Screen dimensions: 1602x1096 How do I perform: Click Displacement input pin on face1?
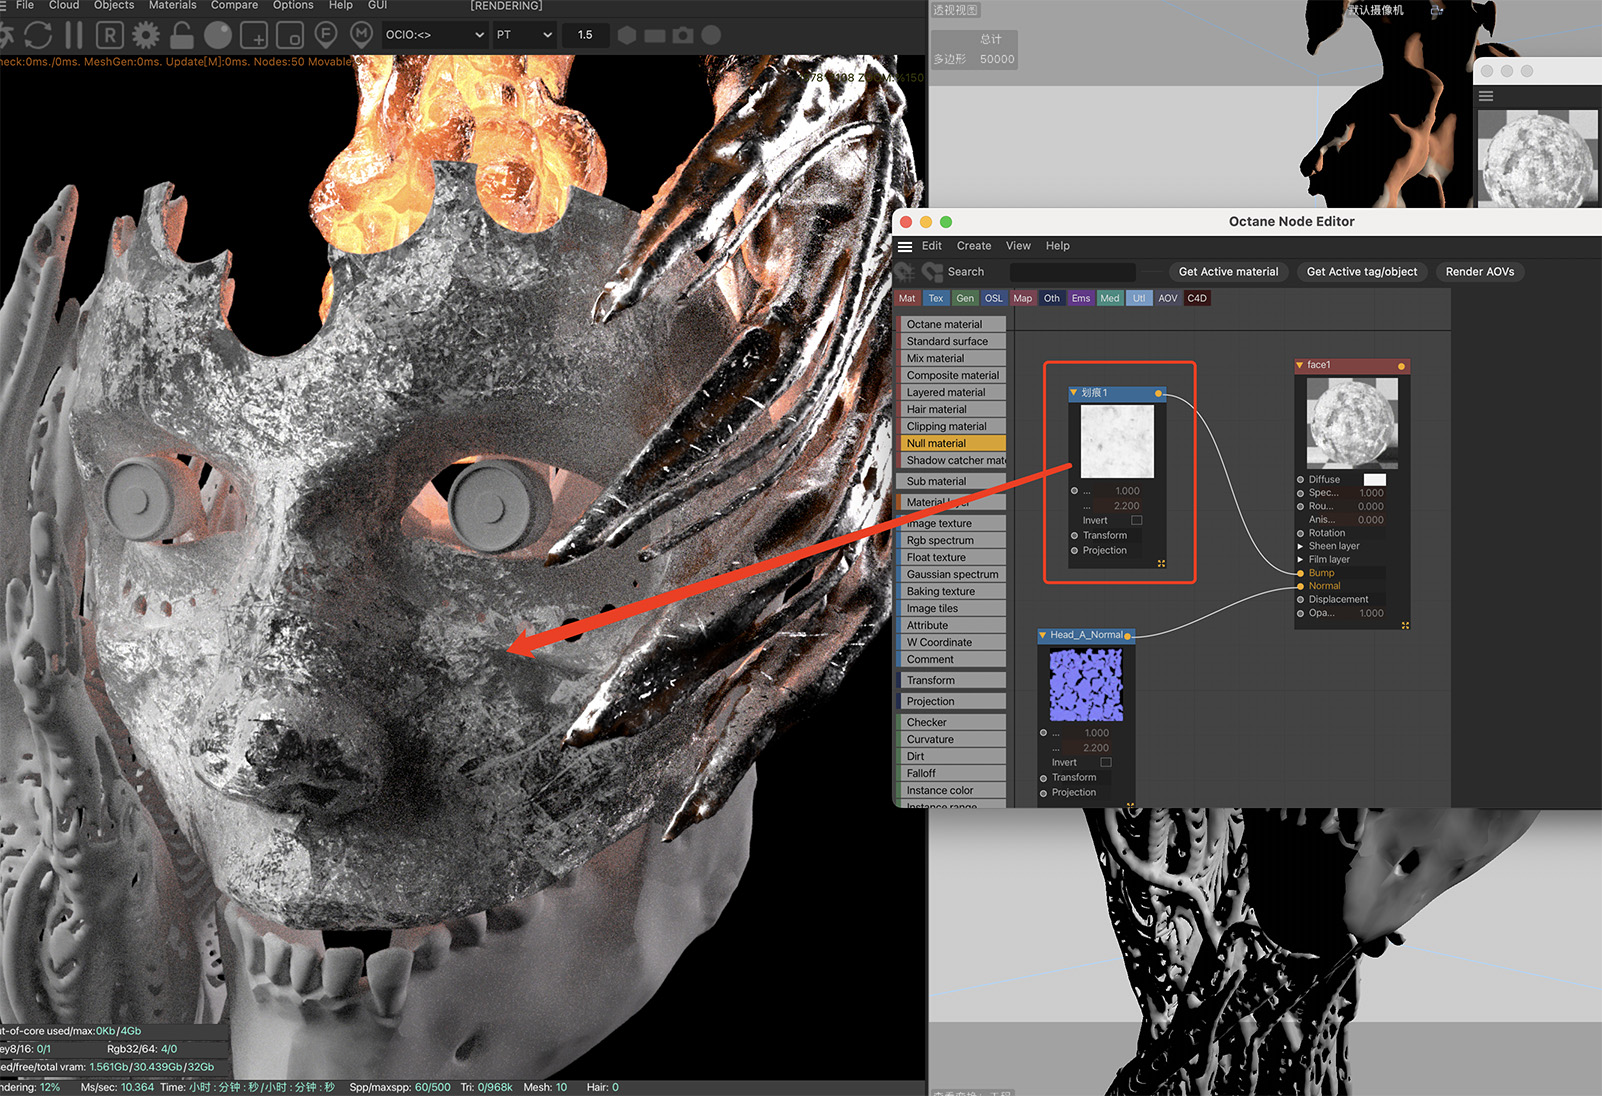click(x=1300, y=599)
